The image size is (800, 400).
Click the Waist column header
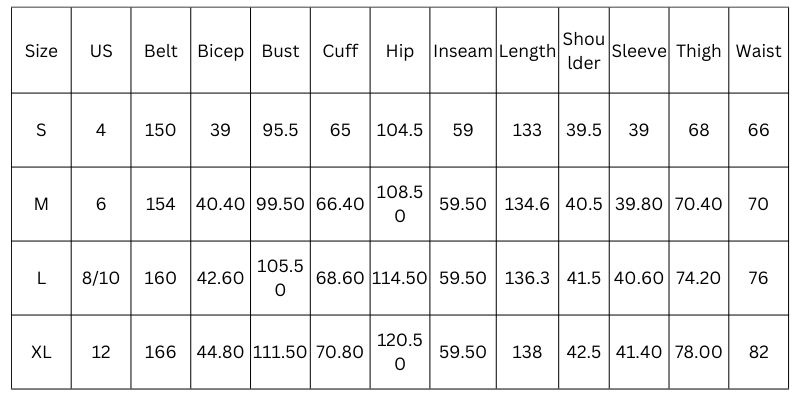[758, 51]
